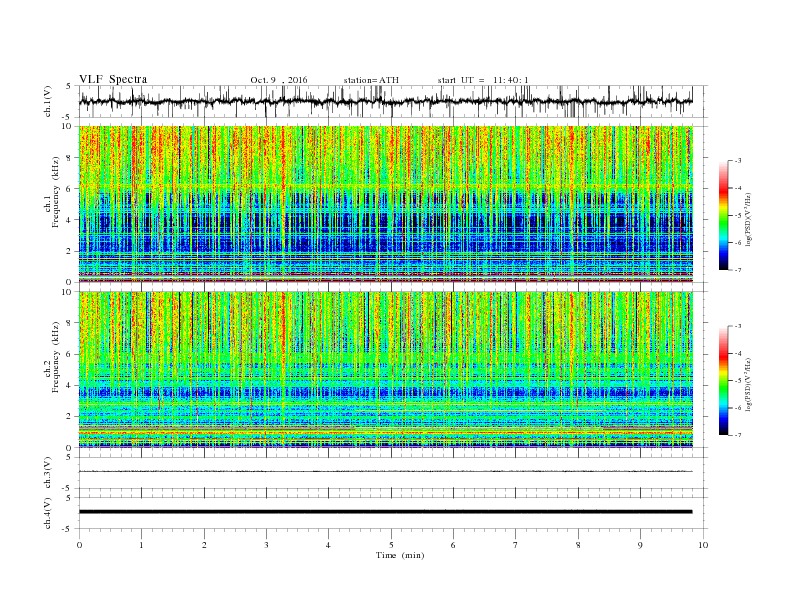Click time axis tick label "3"
Image resolution: width=792 pixels, height=612 pixels.
click(x=266, y=545)
